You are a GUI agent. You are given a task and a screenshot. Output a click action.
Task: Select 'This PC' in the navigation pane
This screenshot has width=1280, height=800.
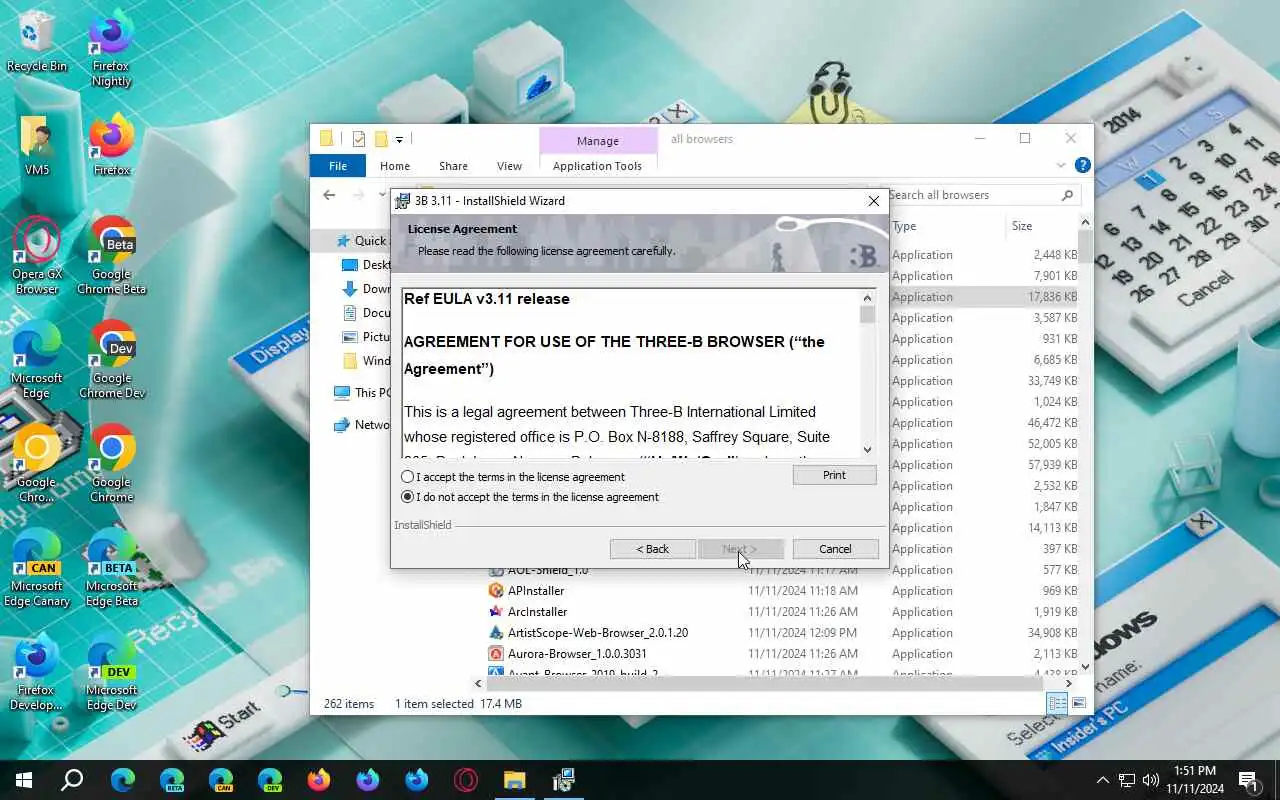click(x=362, y=392)
